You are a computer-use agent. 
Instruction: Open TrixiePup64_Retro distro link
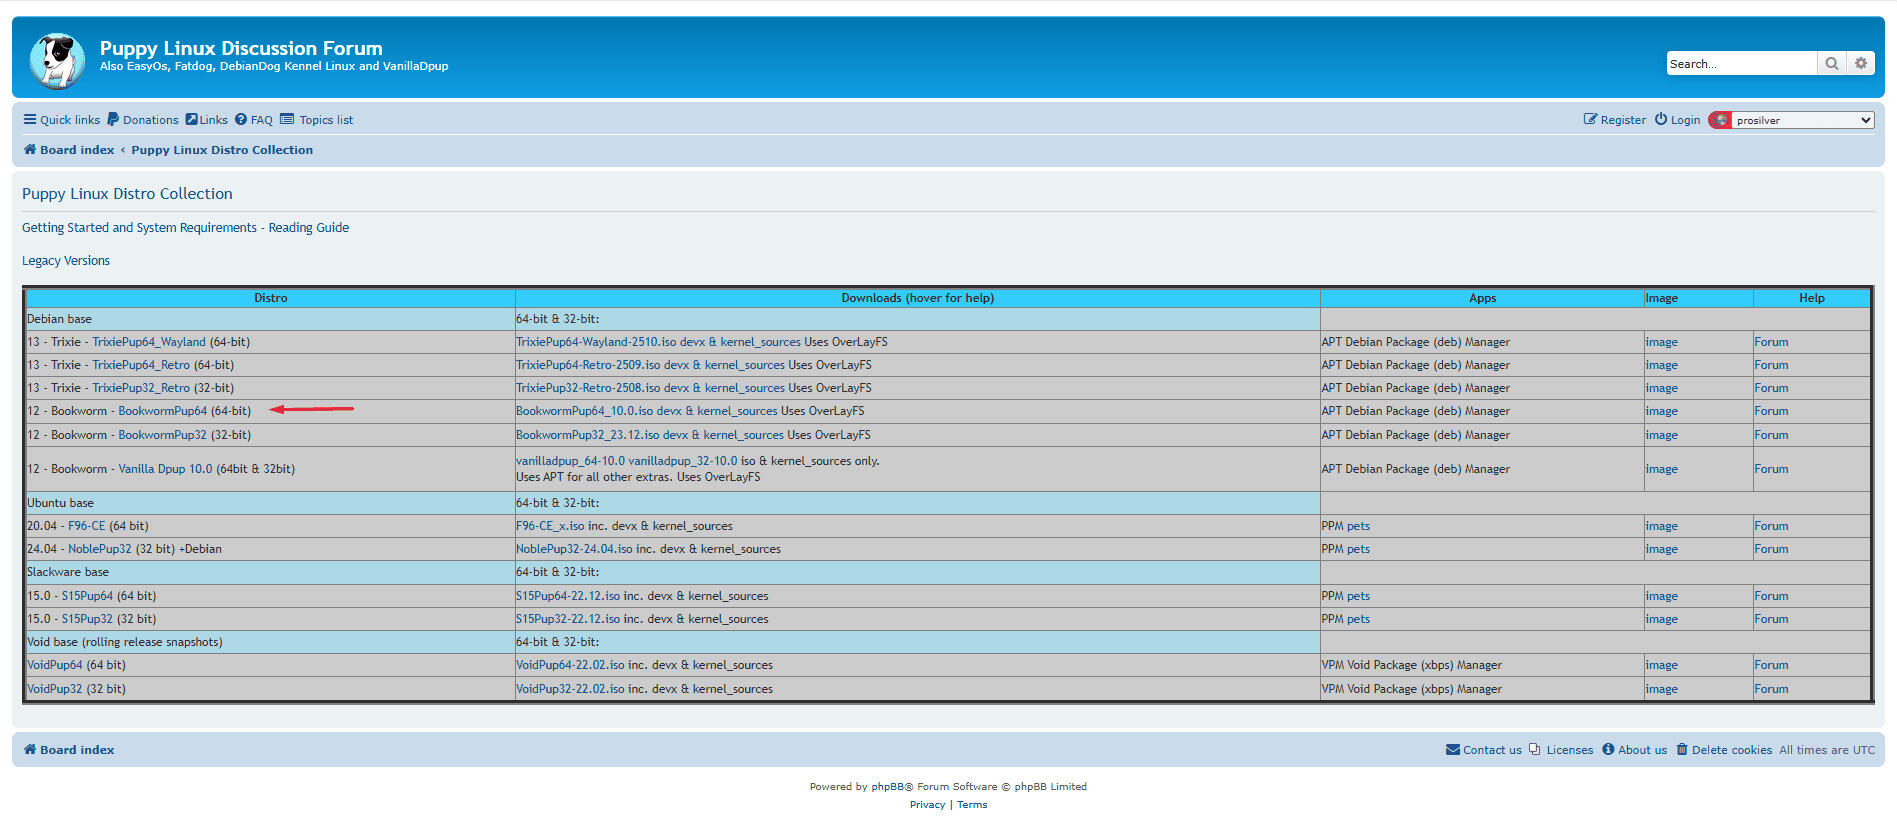click(141, 365)
